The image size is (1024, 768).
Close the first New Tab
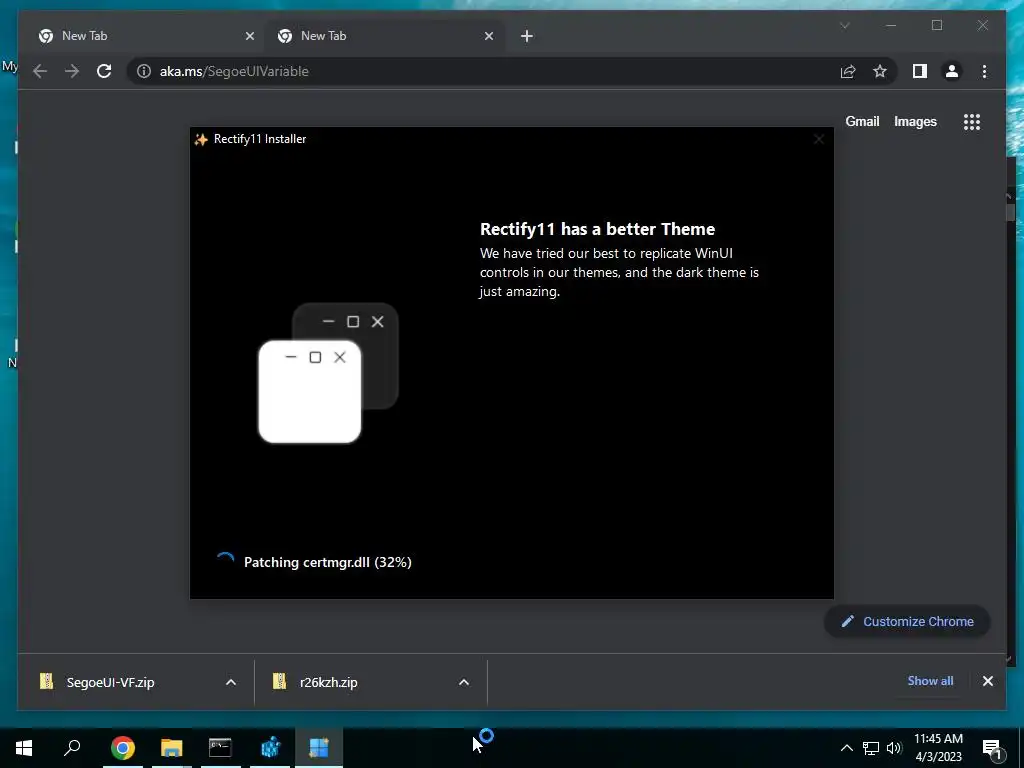point(249,36)
